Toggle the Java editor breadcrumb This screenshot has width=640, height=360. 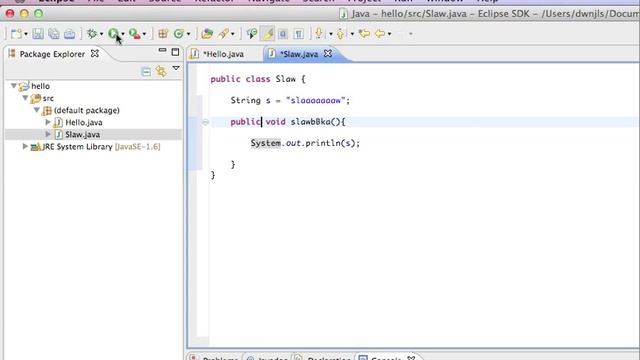click(x=252, y=34)
